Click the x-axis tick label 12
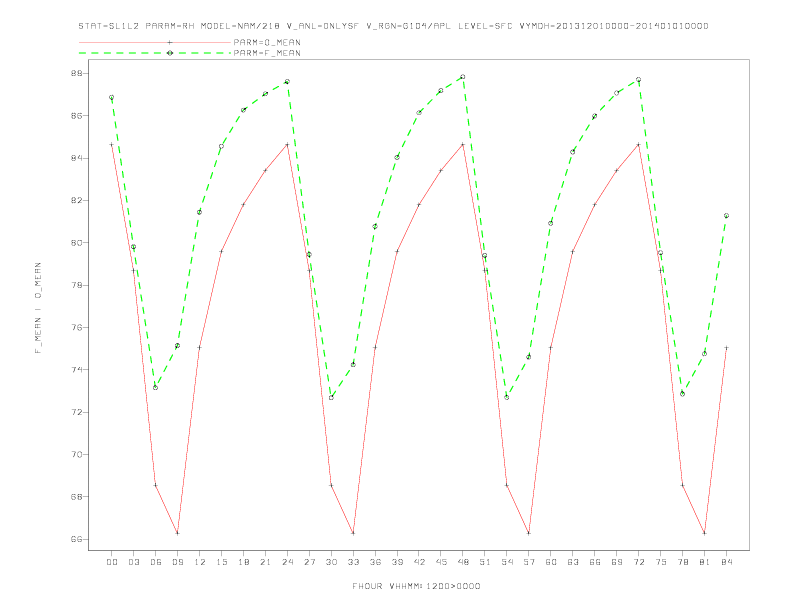The width and height of the screenshot is (792, 612). click(x=200, y=562)
